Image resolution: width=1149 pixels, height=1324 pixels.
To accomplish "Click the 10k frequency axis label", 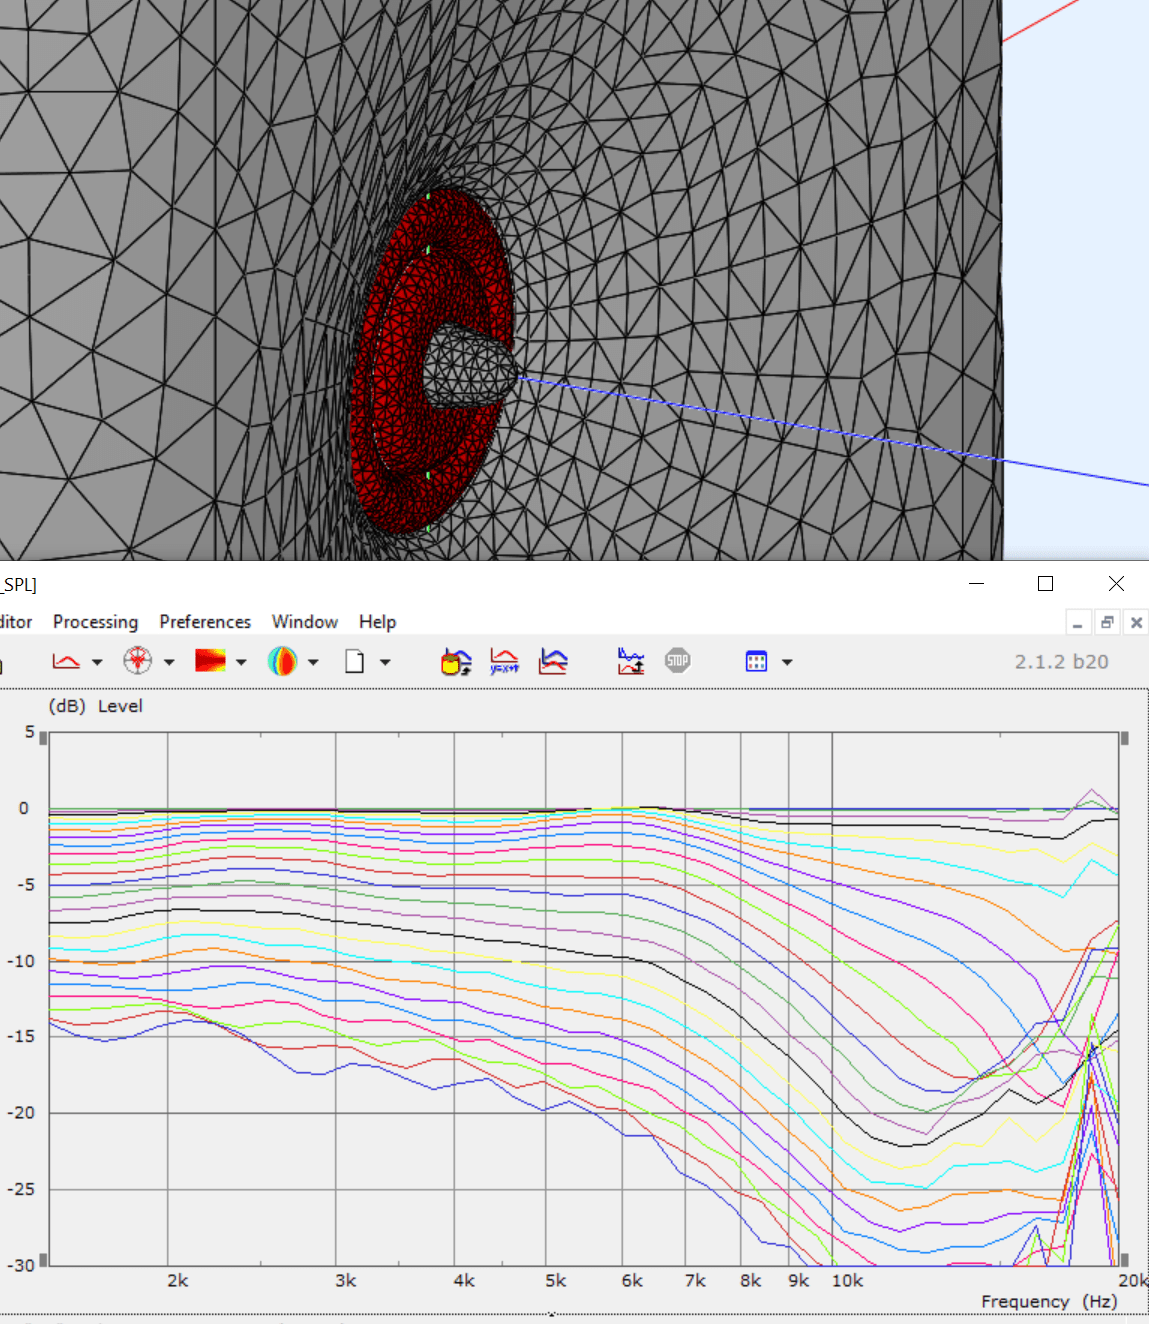I will (x=847, y=1280).
